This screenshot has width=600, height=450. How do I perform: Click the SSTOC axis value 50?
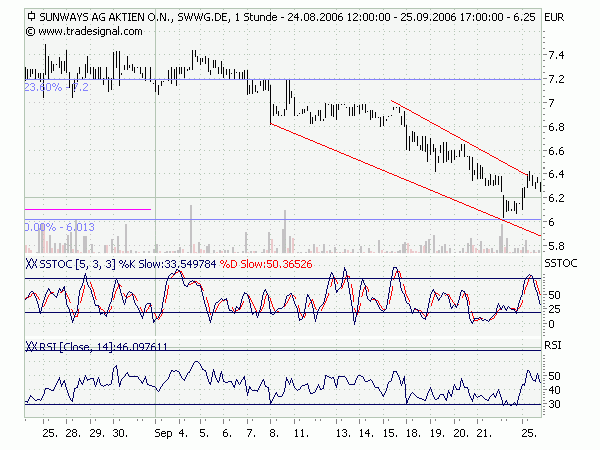(554, 295)
